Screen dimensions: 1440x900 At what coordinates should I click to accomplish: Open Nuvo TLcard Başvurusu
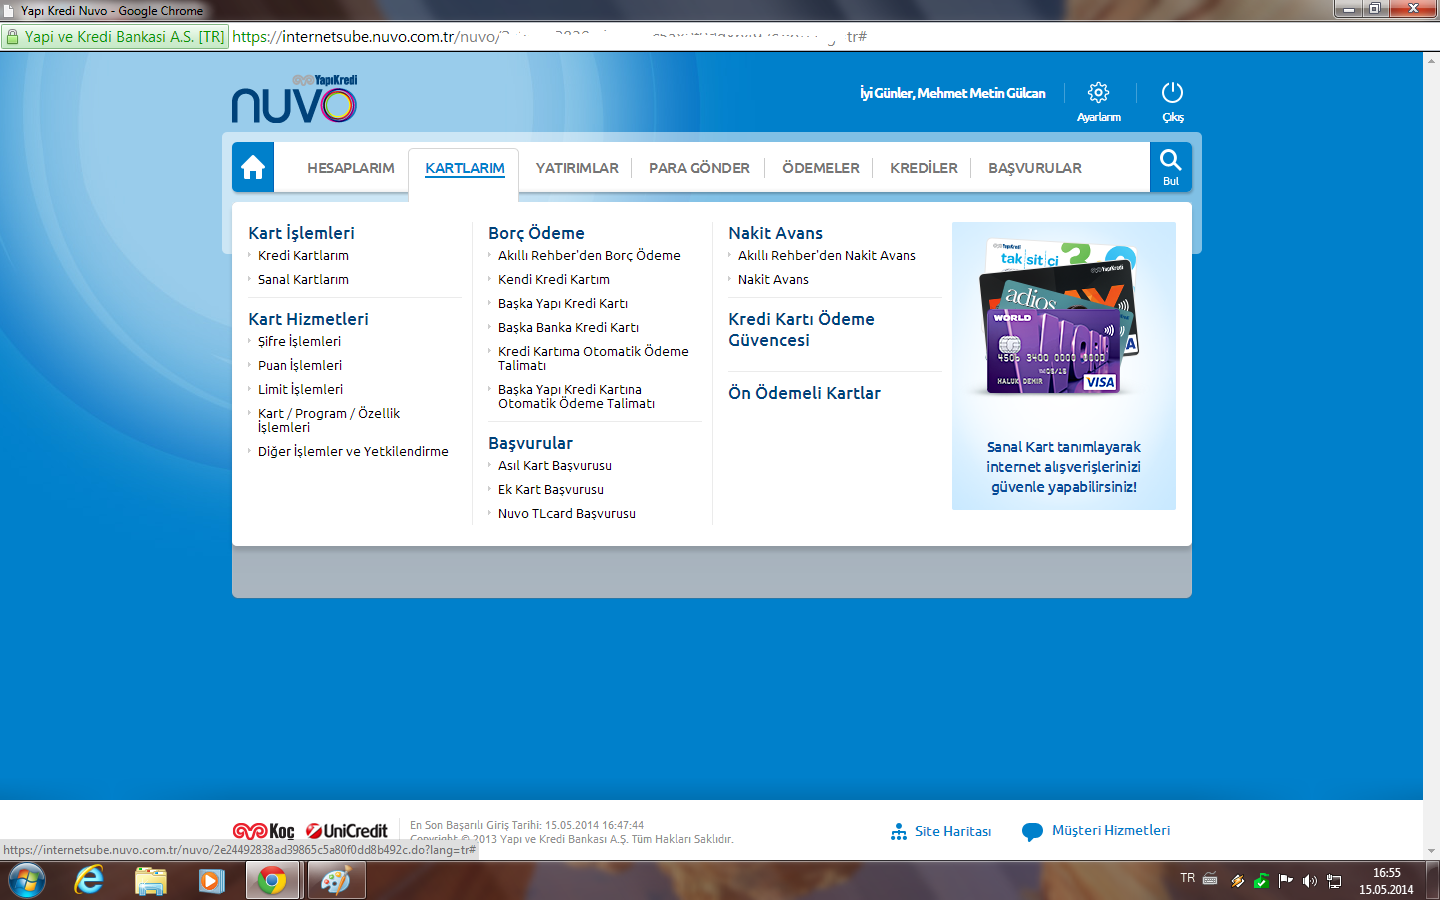coord(567,514)
